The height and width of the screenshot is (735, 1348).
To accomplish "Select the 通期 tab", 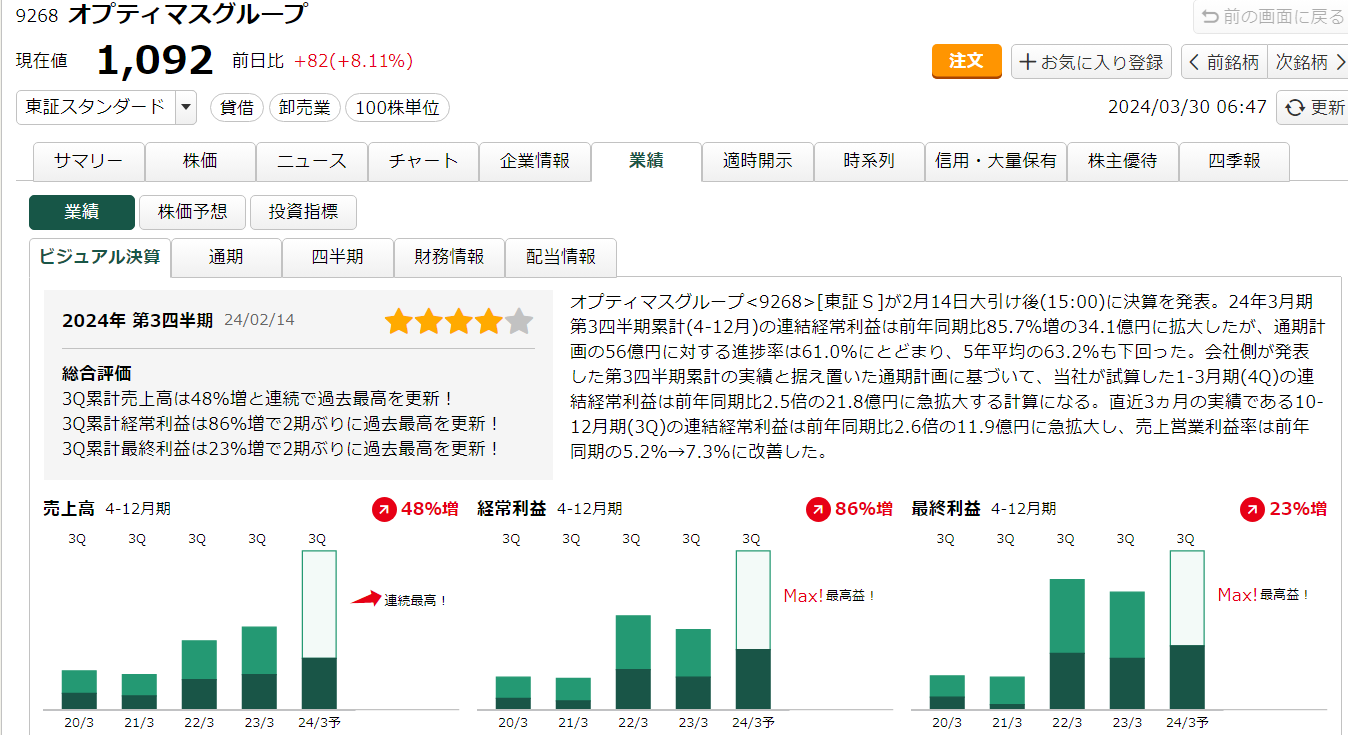I will (226, 257).
